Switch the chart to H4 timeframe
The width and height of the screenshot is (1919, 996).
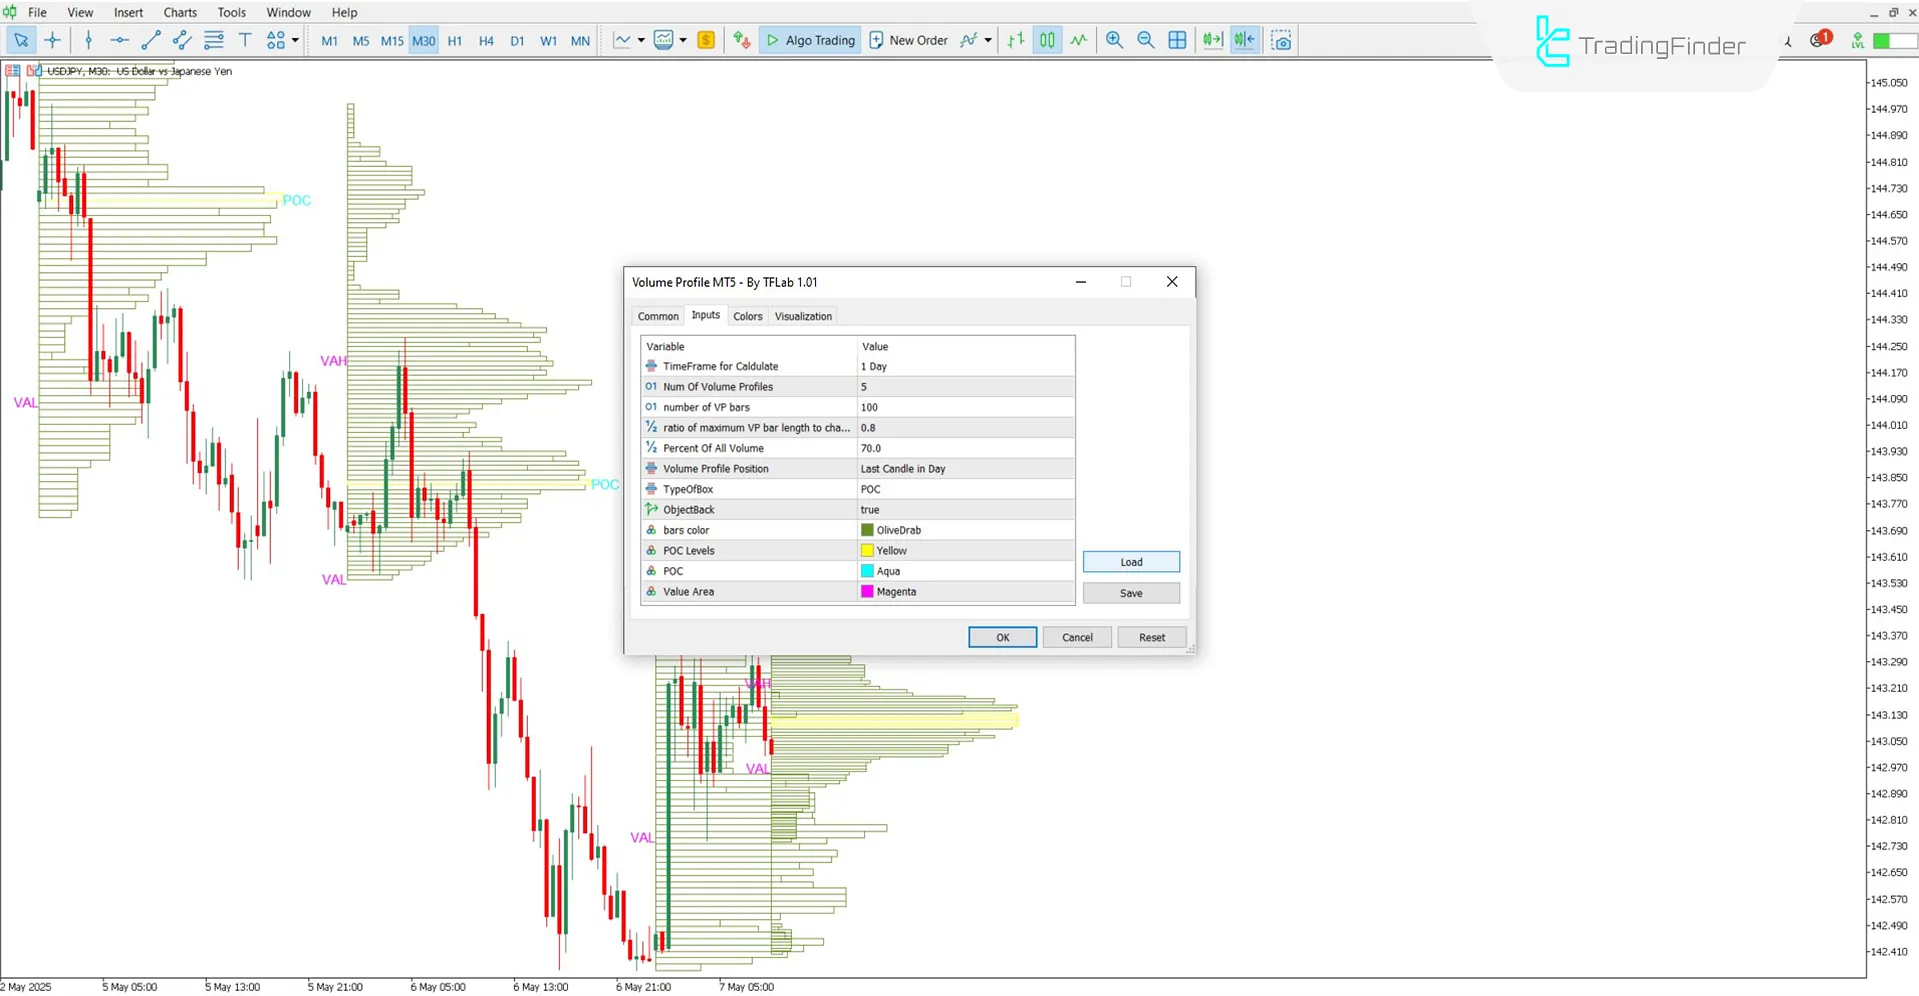[486, 40]
